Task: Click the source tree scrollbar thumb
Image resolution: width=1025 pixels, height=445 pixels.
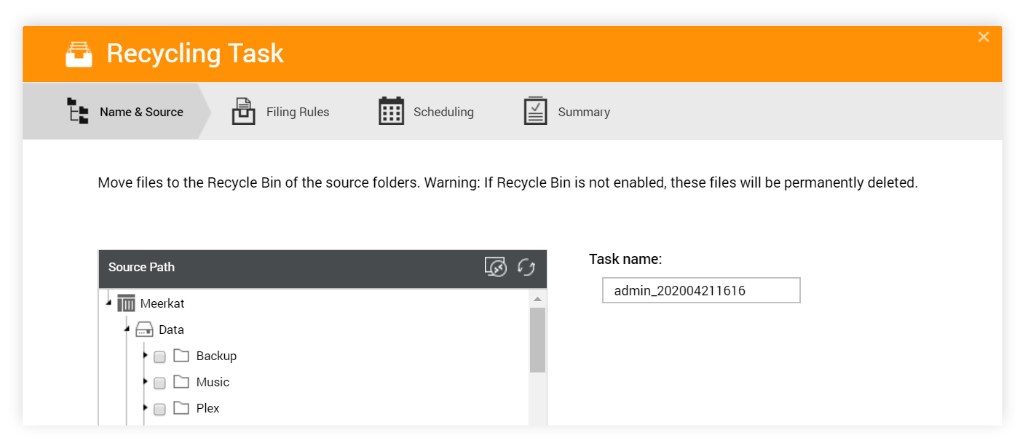Action: tap(537, 340)
